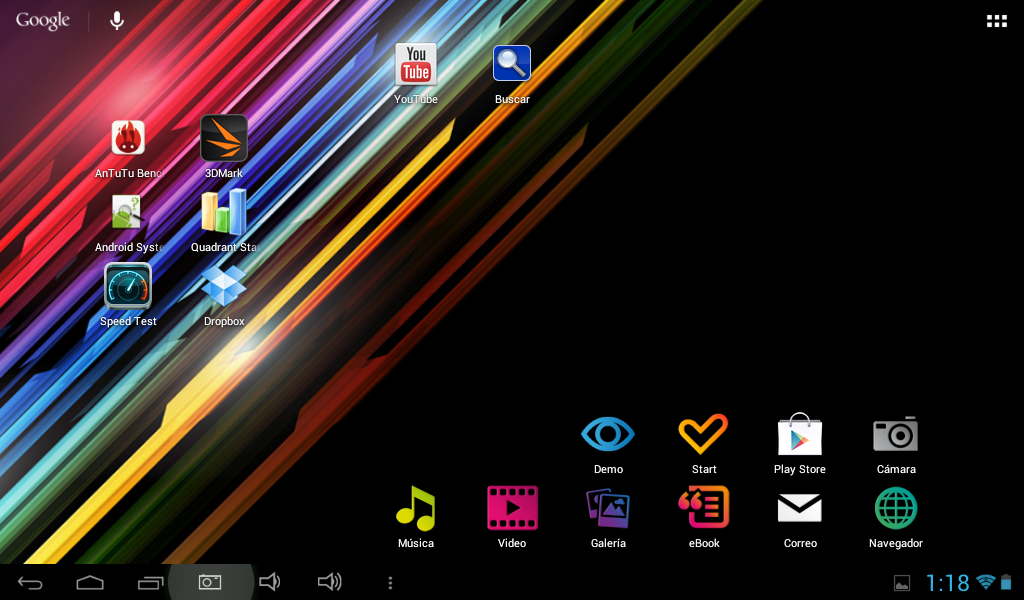
Task: Open the Correo mail app
Action: 799,510
